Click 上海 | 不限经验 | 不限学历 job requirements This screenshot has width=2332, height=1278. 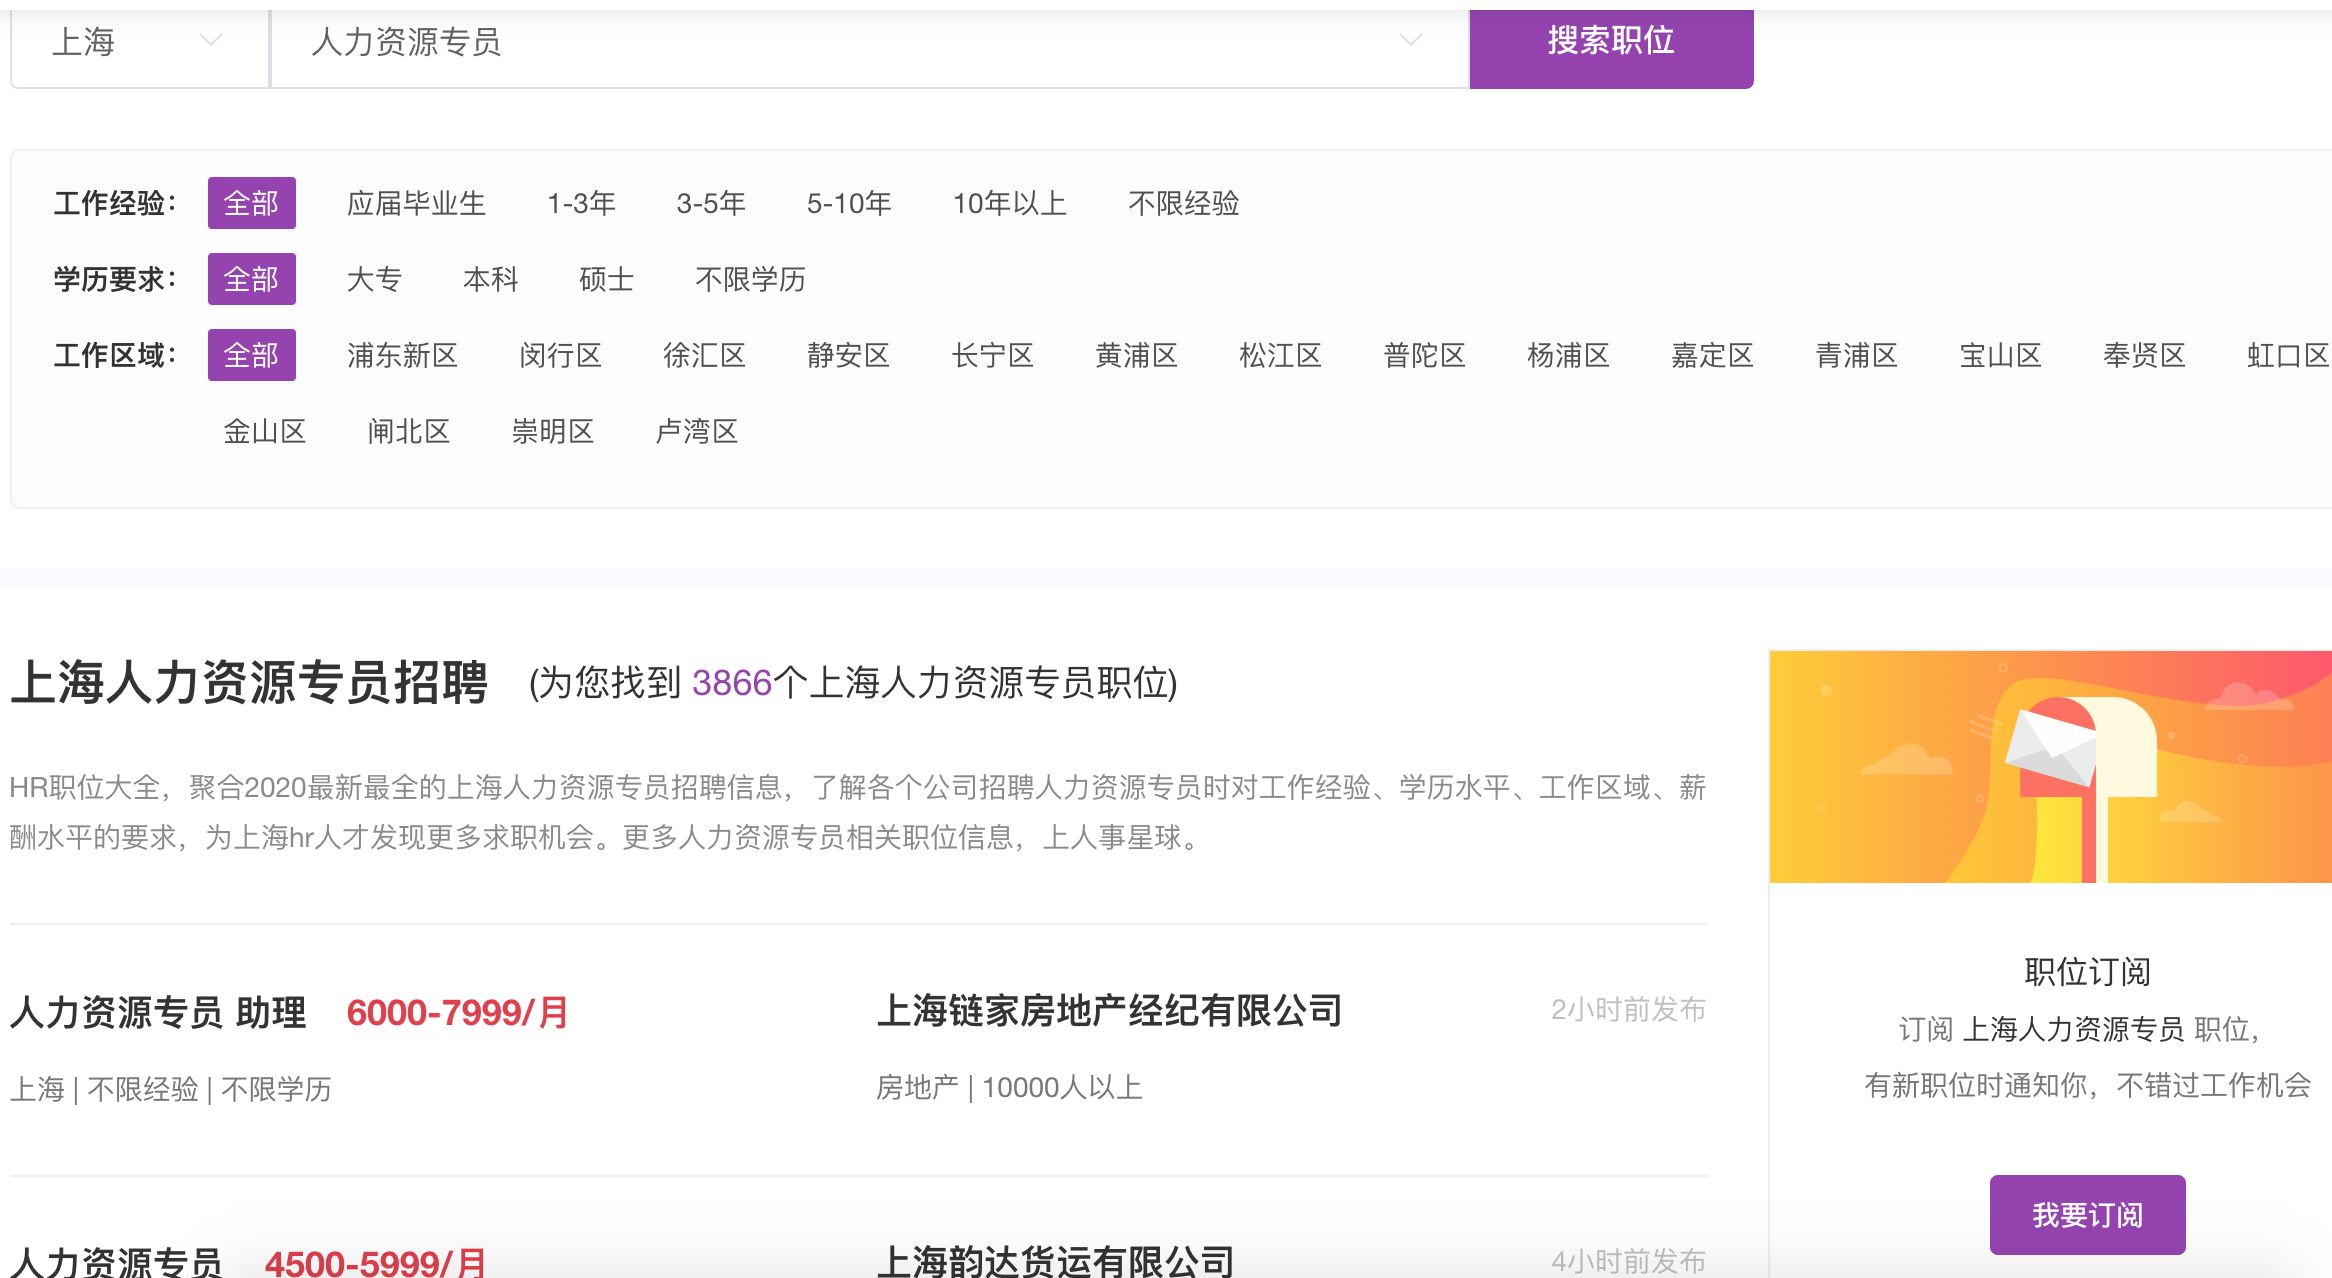click(171, 1088)
